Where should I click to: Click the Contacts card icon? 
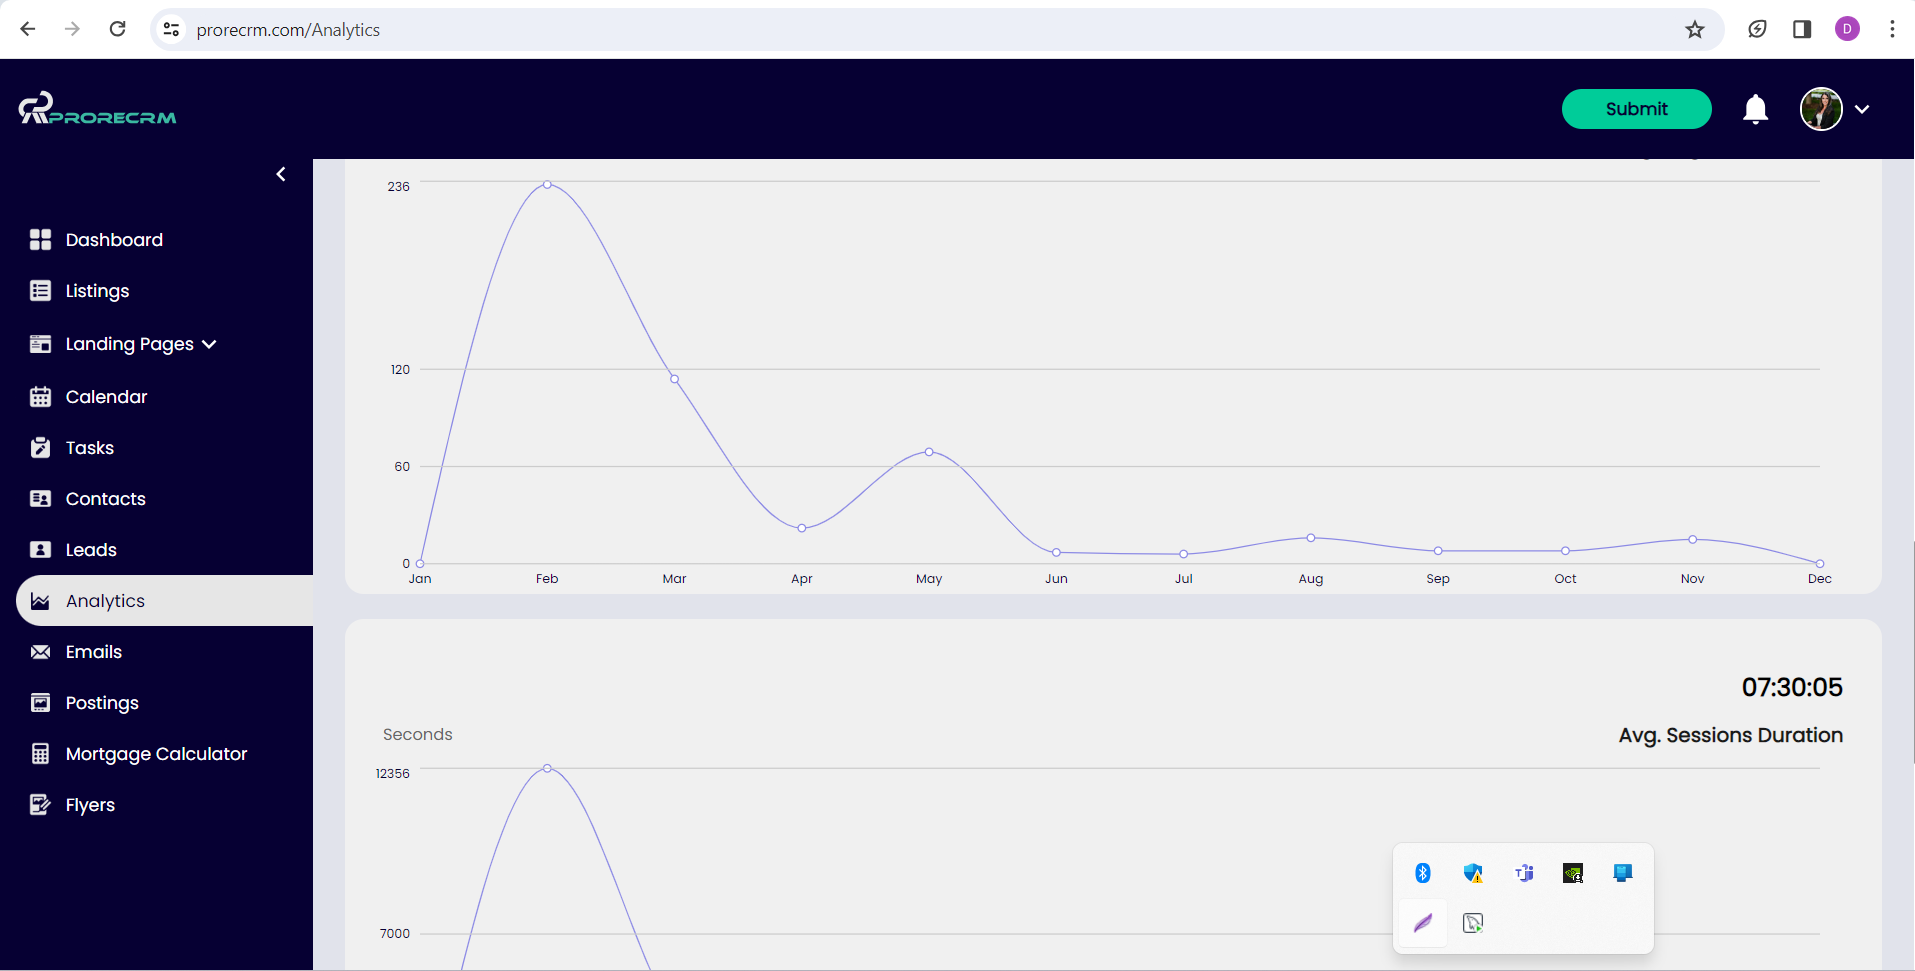click(40, 499)
